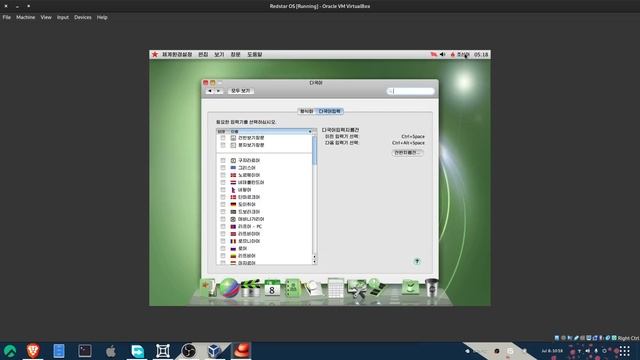Click the Ctrl+Space shortcut text
The height and width of the screenshot is (360, 640).
(413, 136)
